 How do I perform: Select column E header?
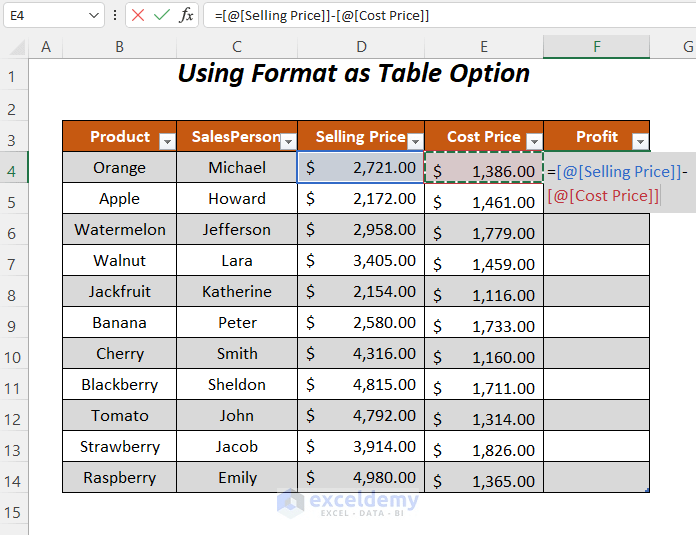point(484,47)
